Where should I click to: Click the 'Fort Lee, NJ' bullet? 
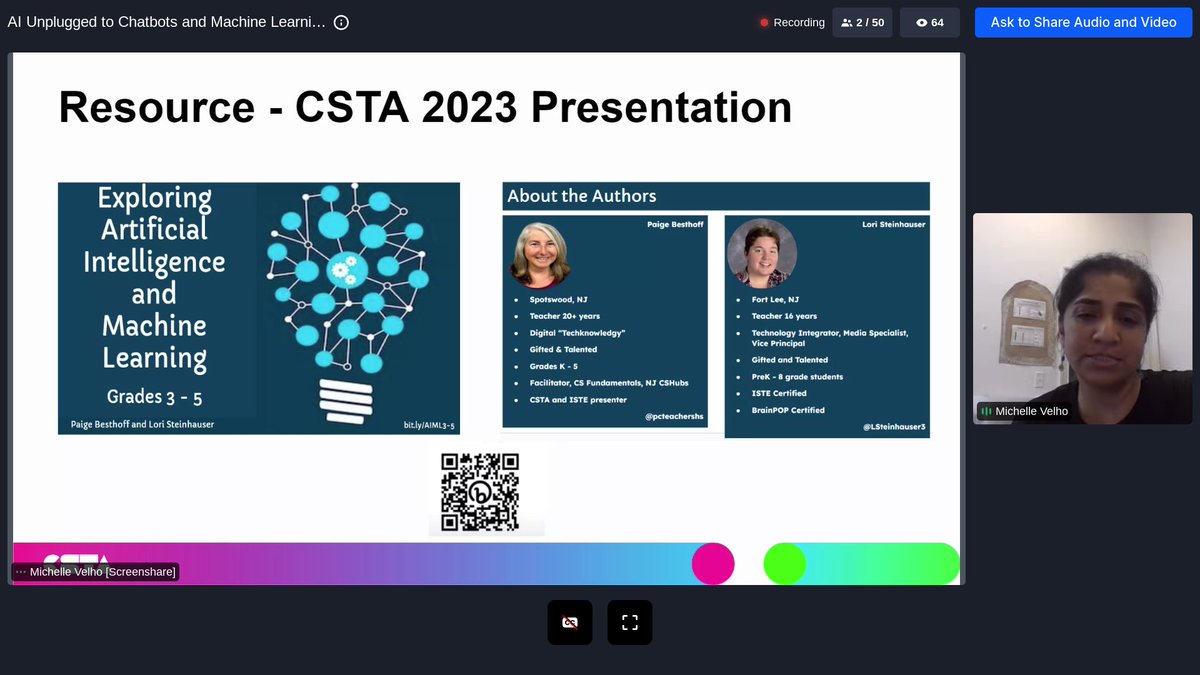pos(775,300)
